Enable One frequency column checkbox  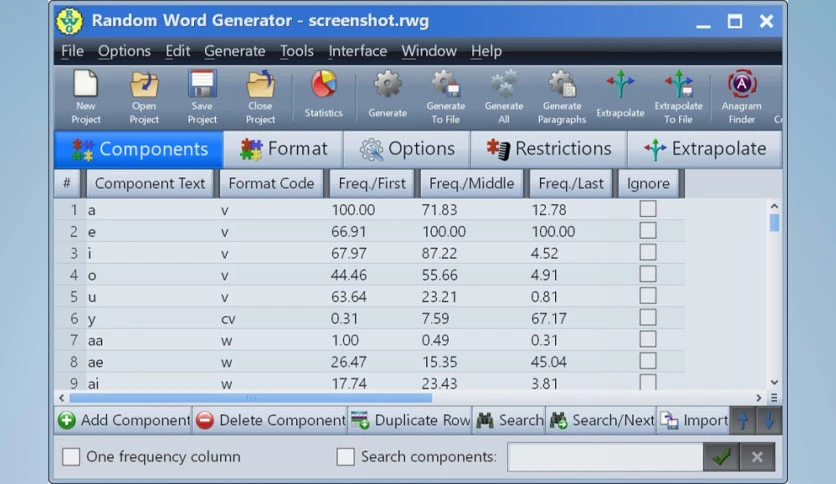(71, 457)
